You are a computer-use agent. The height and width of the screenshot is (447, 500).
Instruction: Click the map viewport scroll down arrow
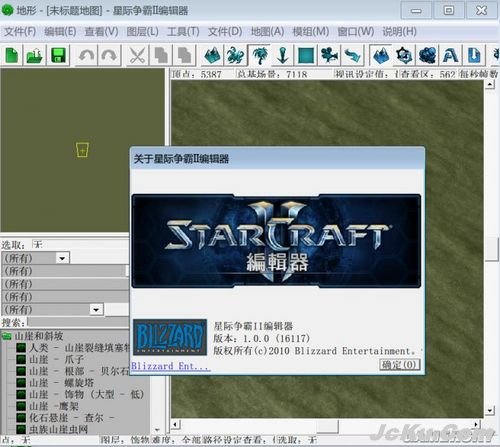(489, 410)
